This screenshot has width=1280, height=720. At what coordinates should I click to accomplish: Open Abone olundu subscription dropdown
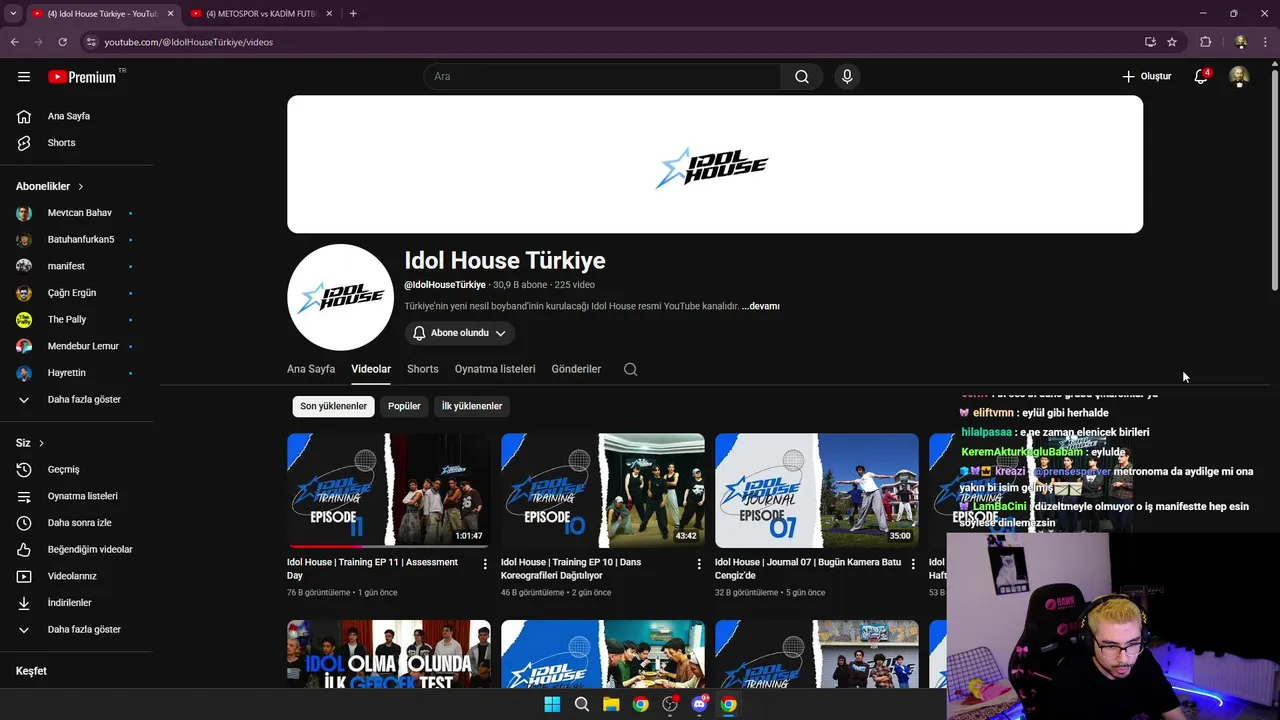click(460, 333)
